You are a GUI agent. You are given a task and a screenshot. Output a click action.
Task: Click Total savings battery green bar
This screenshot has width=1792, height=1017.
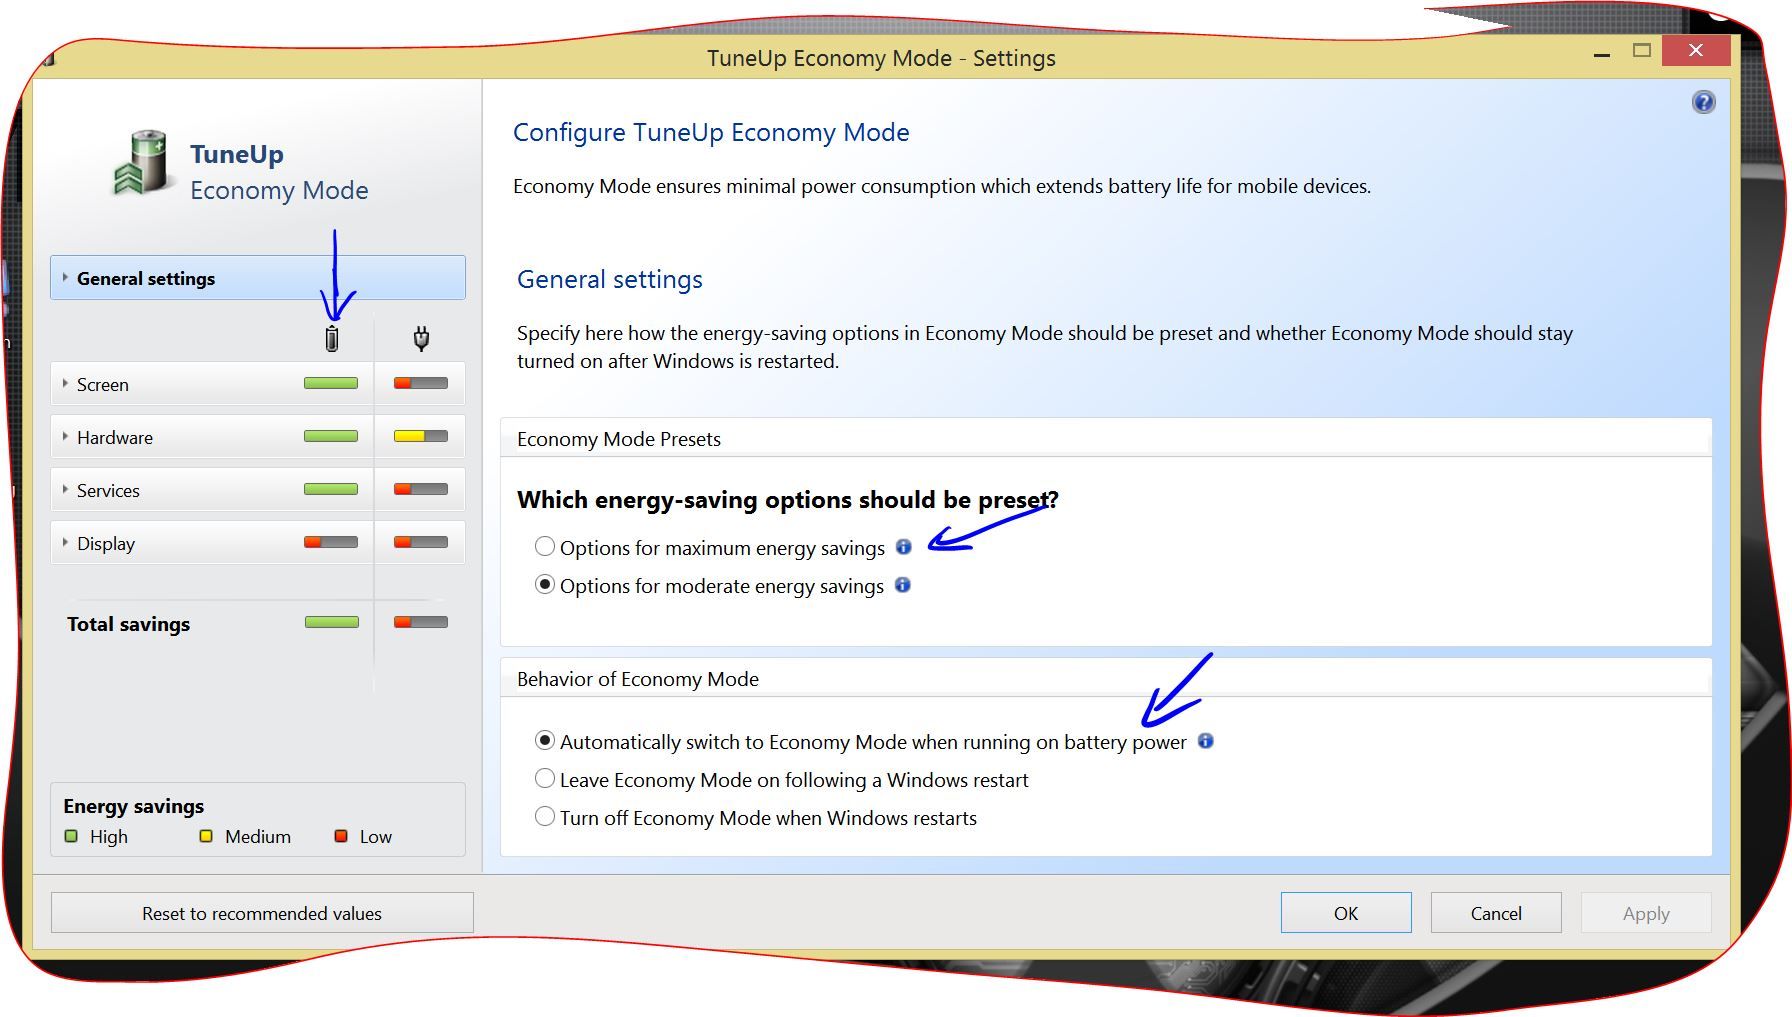[x=331, y=622]
